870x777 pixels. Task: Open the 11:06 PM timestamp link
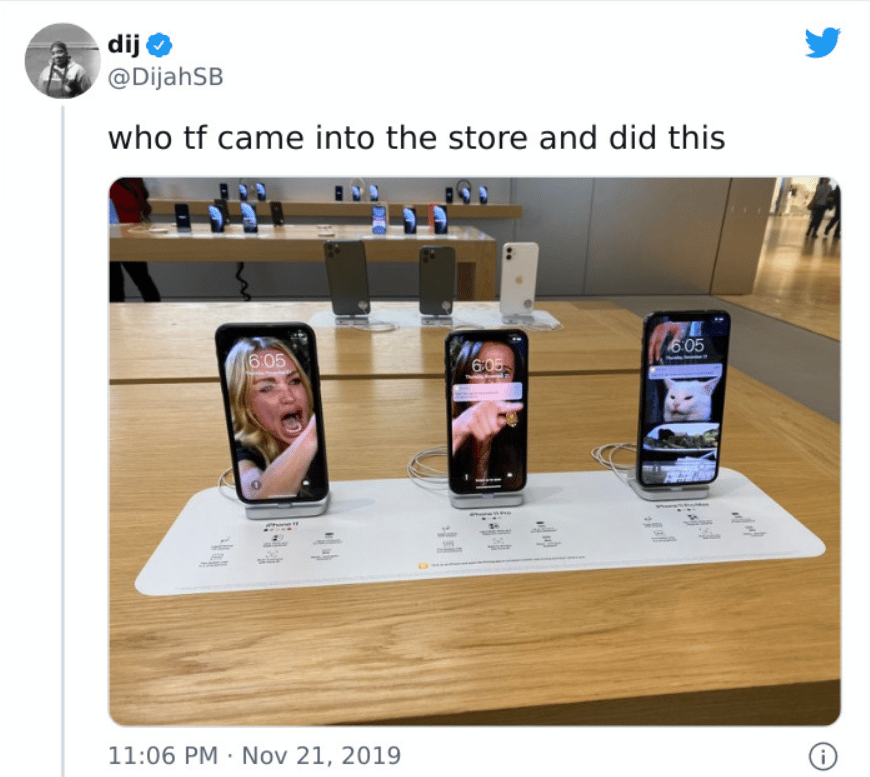(x=163, y=755)
